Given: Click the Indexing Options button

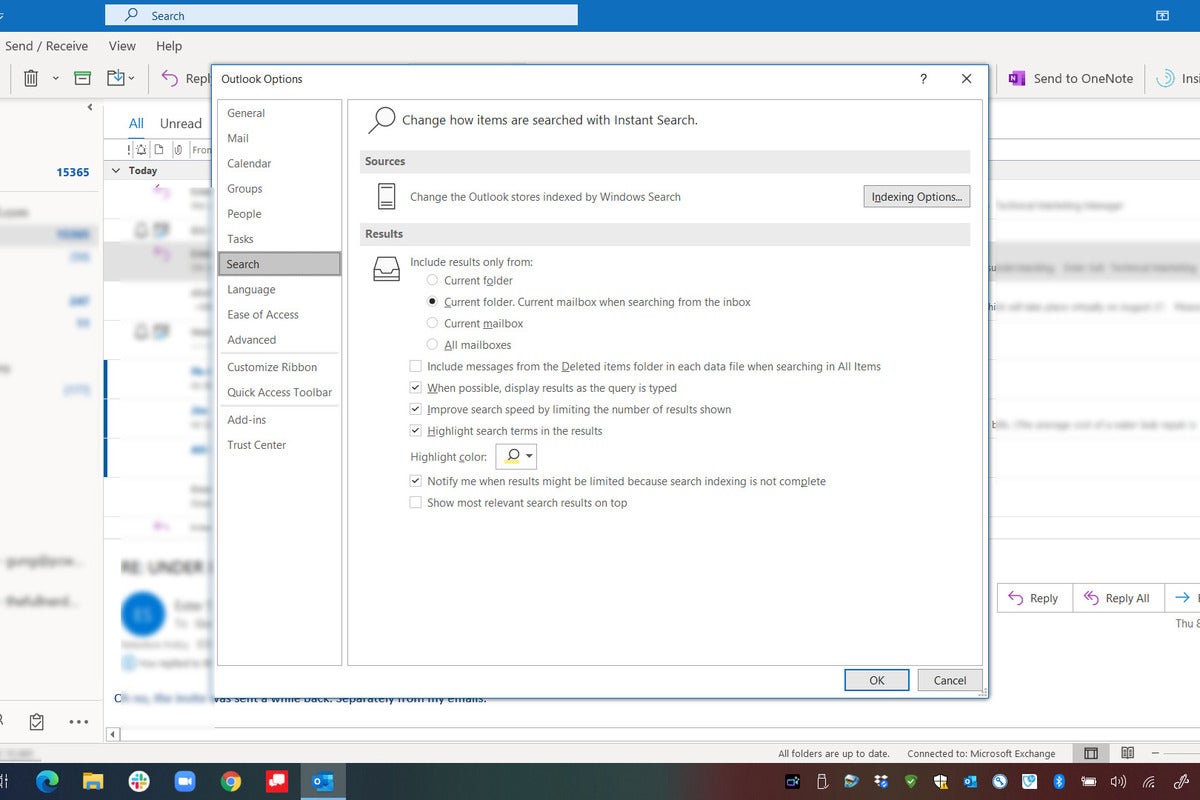Looking at the screenshot, I should [x=916, y=197].
